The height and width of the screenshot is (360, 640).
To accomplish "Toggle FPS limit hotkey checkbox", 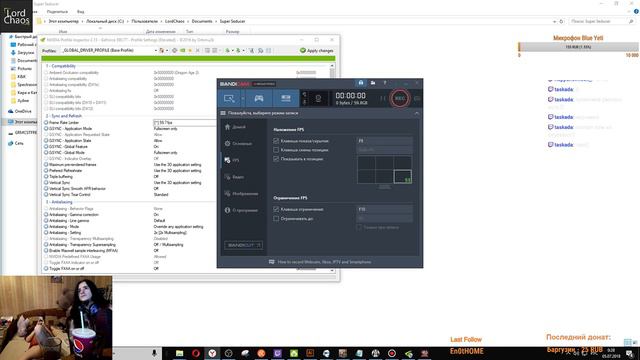I will tap(276, 209).
